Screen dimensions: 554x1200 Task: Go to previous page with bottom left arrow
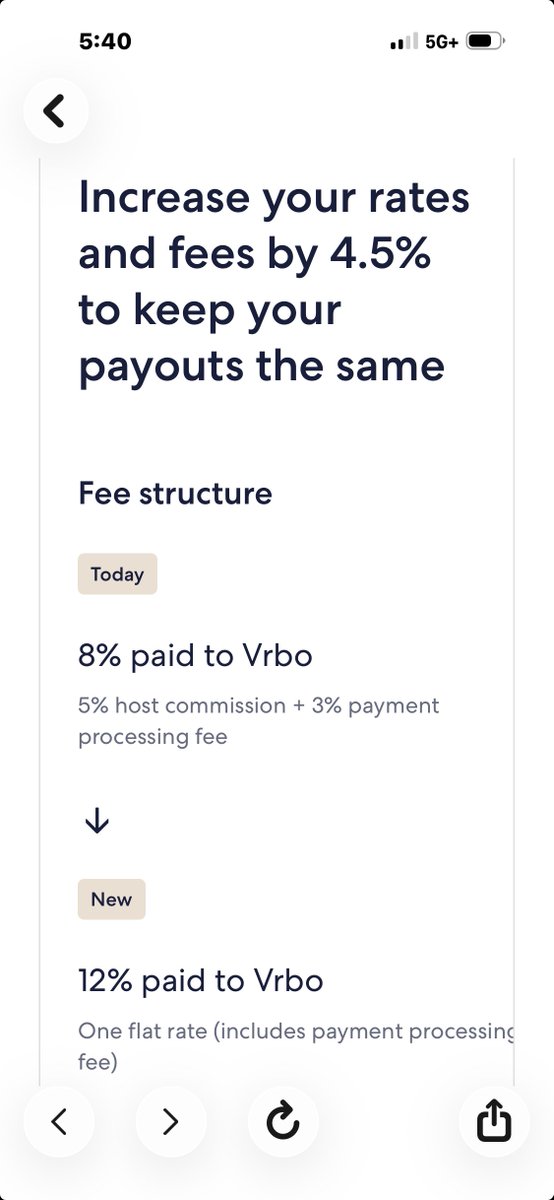(58, 1123)
